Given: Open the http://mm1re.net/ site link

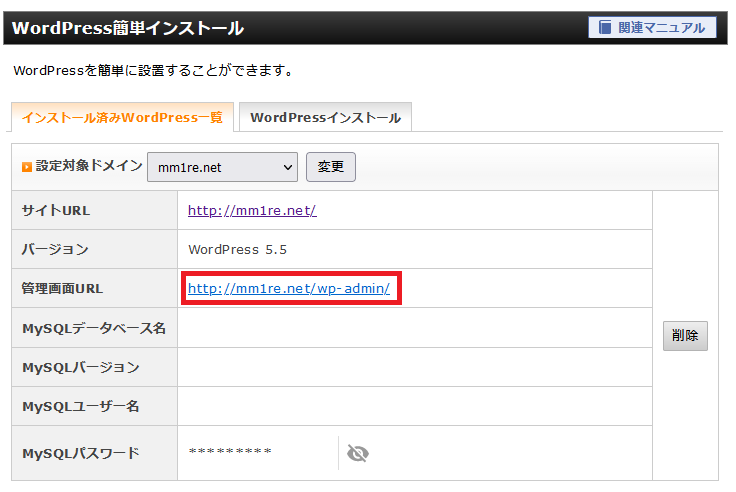Looking at the screenshot, I should [252, 210].
